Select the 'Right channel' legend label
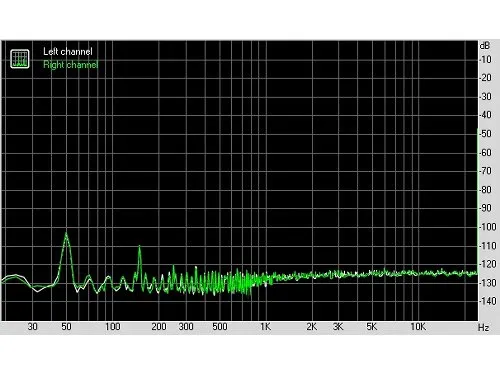 pyautogui.click(x=71, y=64)
